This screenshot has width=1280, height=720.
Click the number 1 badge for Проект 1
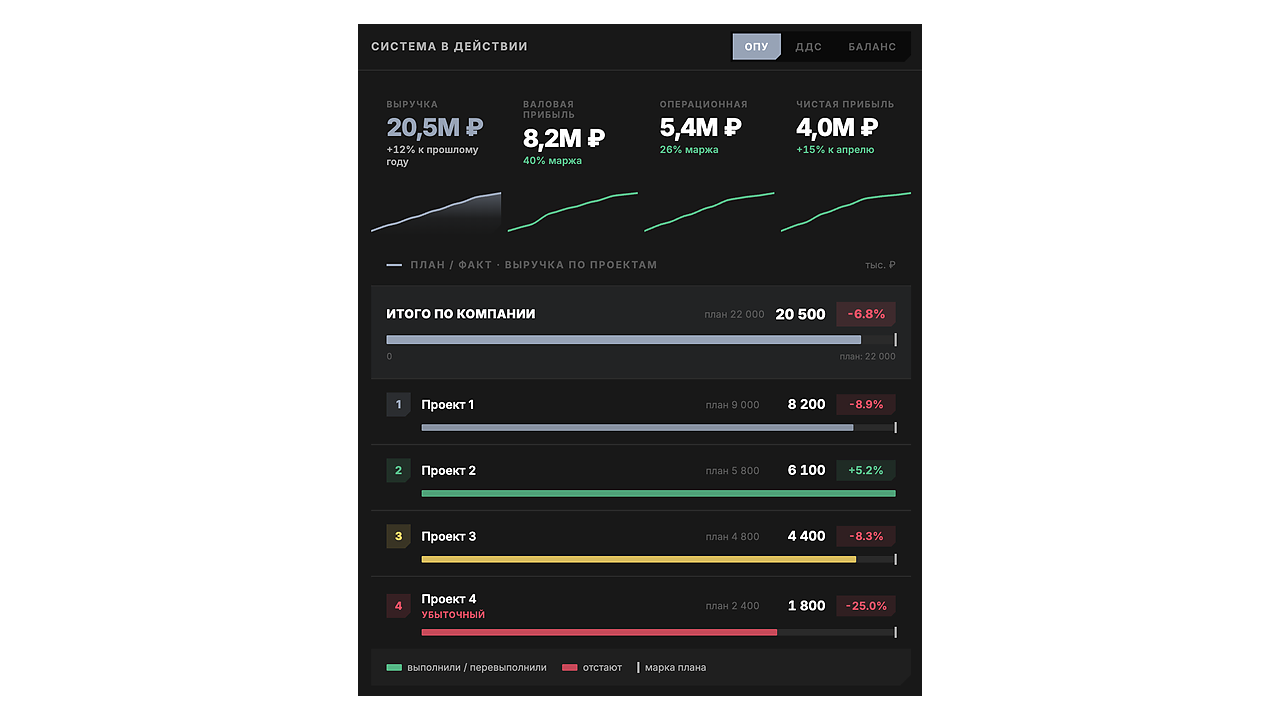398,405
